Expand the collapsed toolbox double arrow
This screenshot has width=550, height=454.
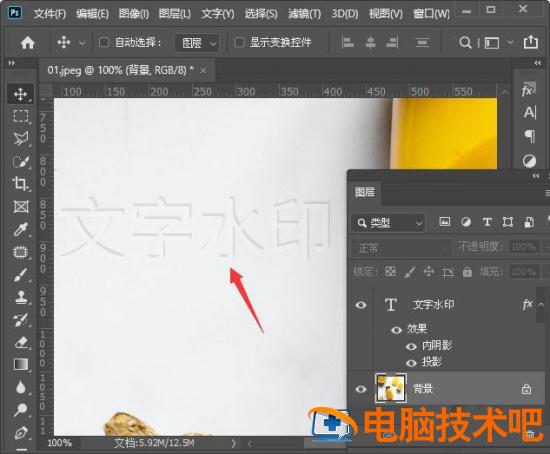tap(12, 63)
